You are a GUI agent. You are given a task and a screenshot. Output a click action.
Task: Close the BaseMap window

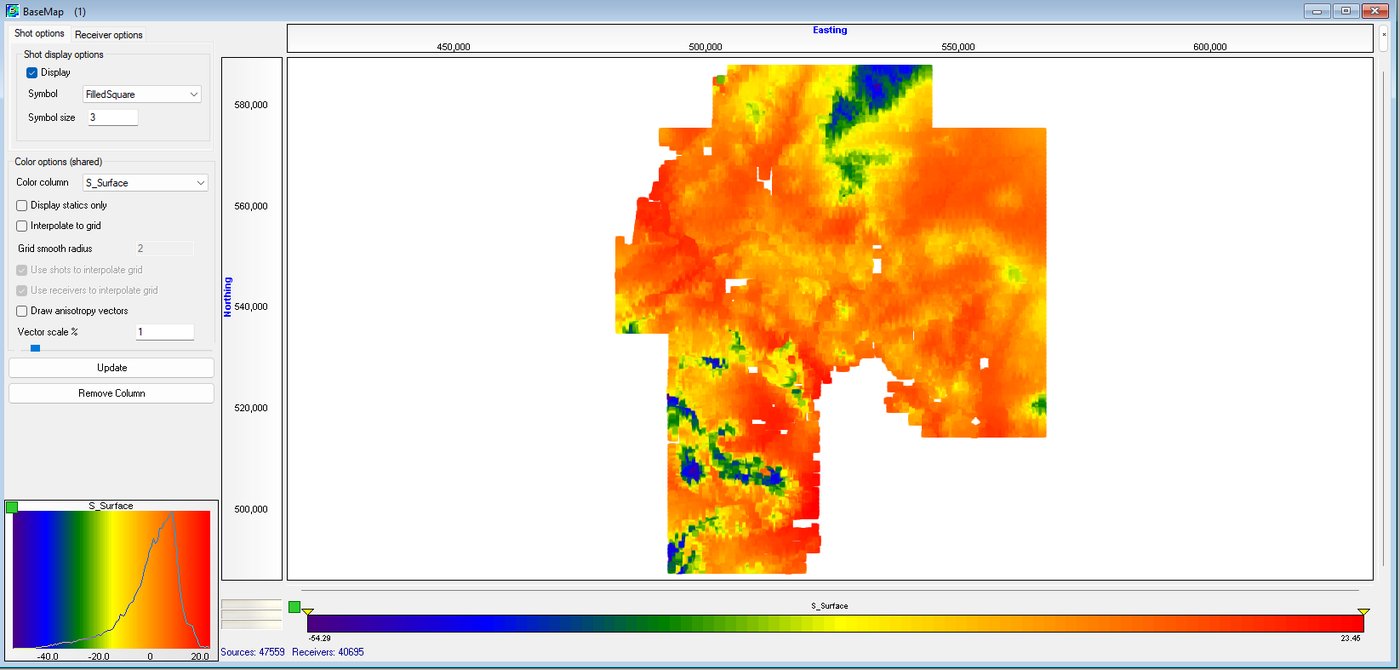click(1377, 11)
